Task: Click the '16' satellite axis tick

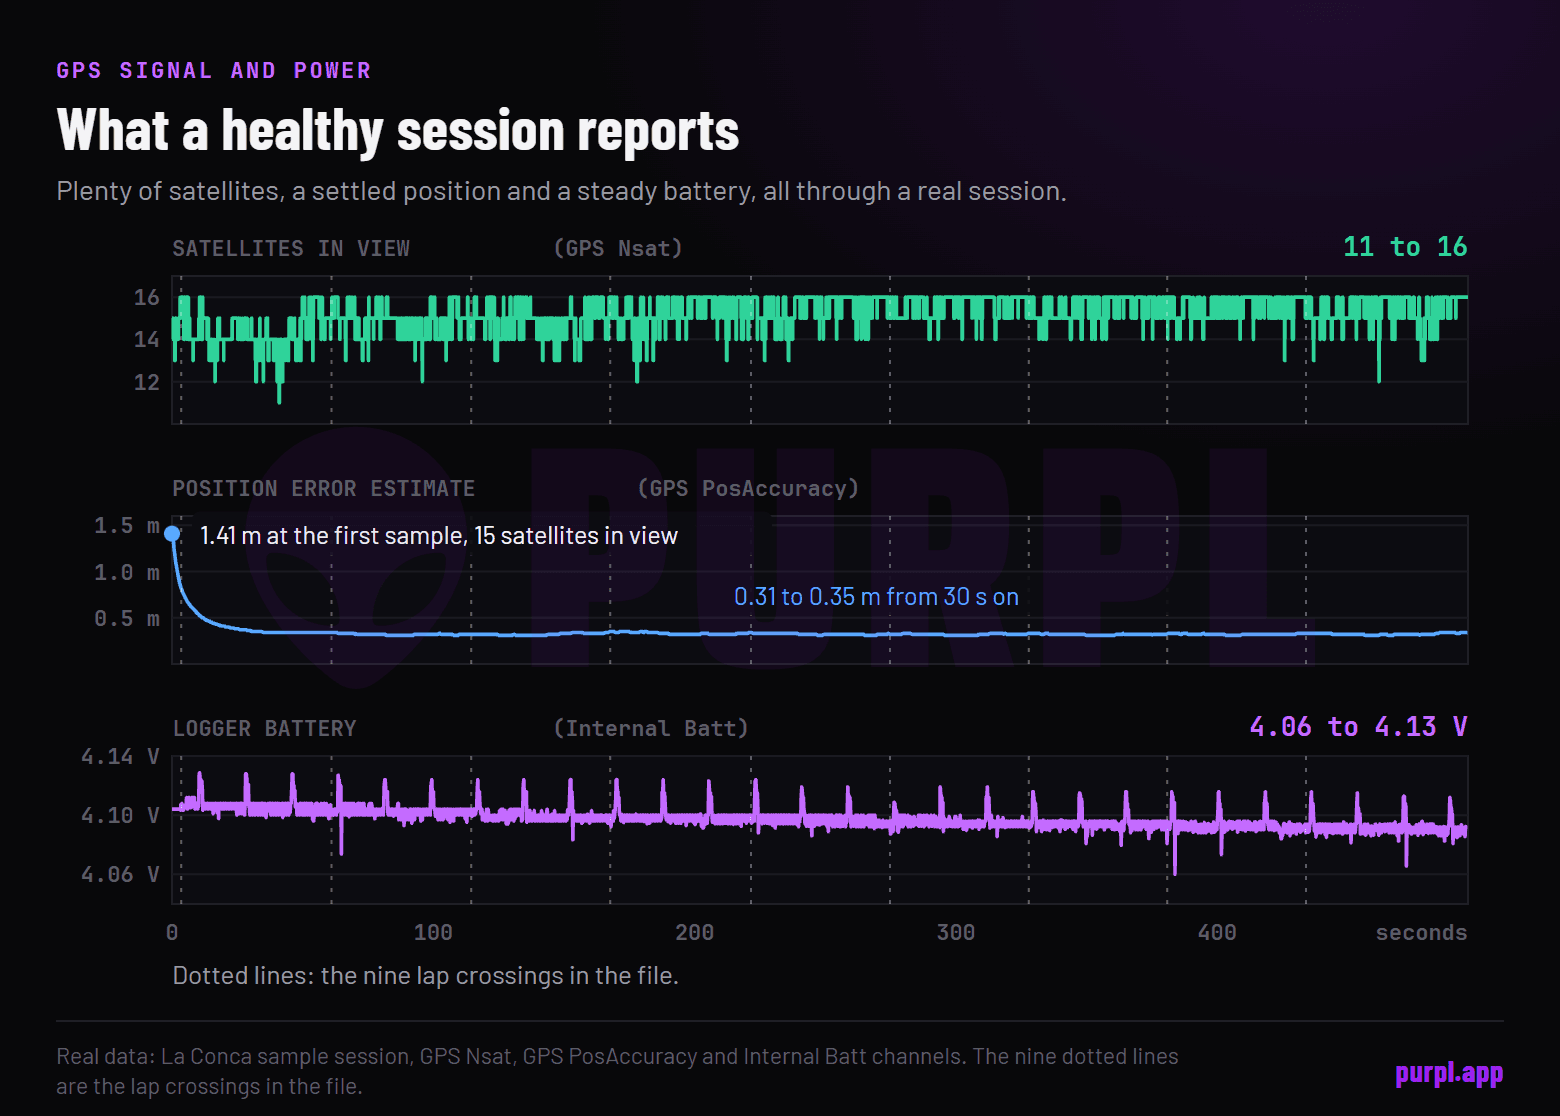Action: click(x=147, y=297)
